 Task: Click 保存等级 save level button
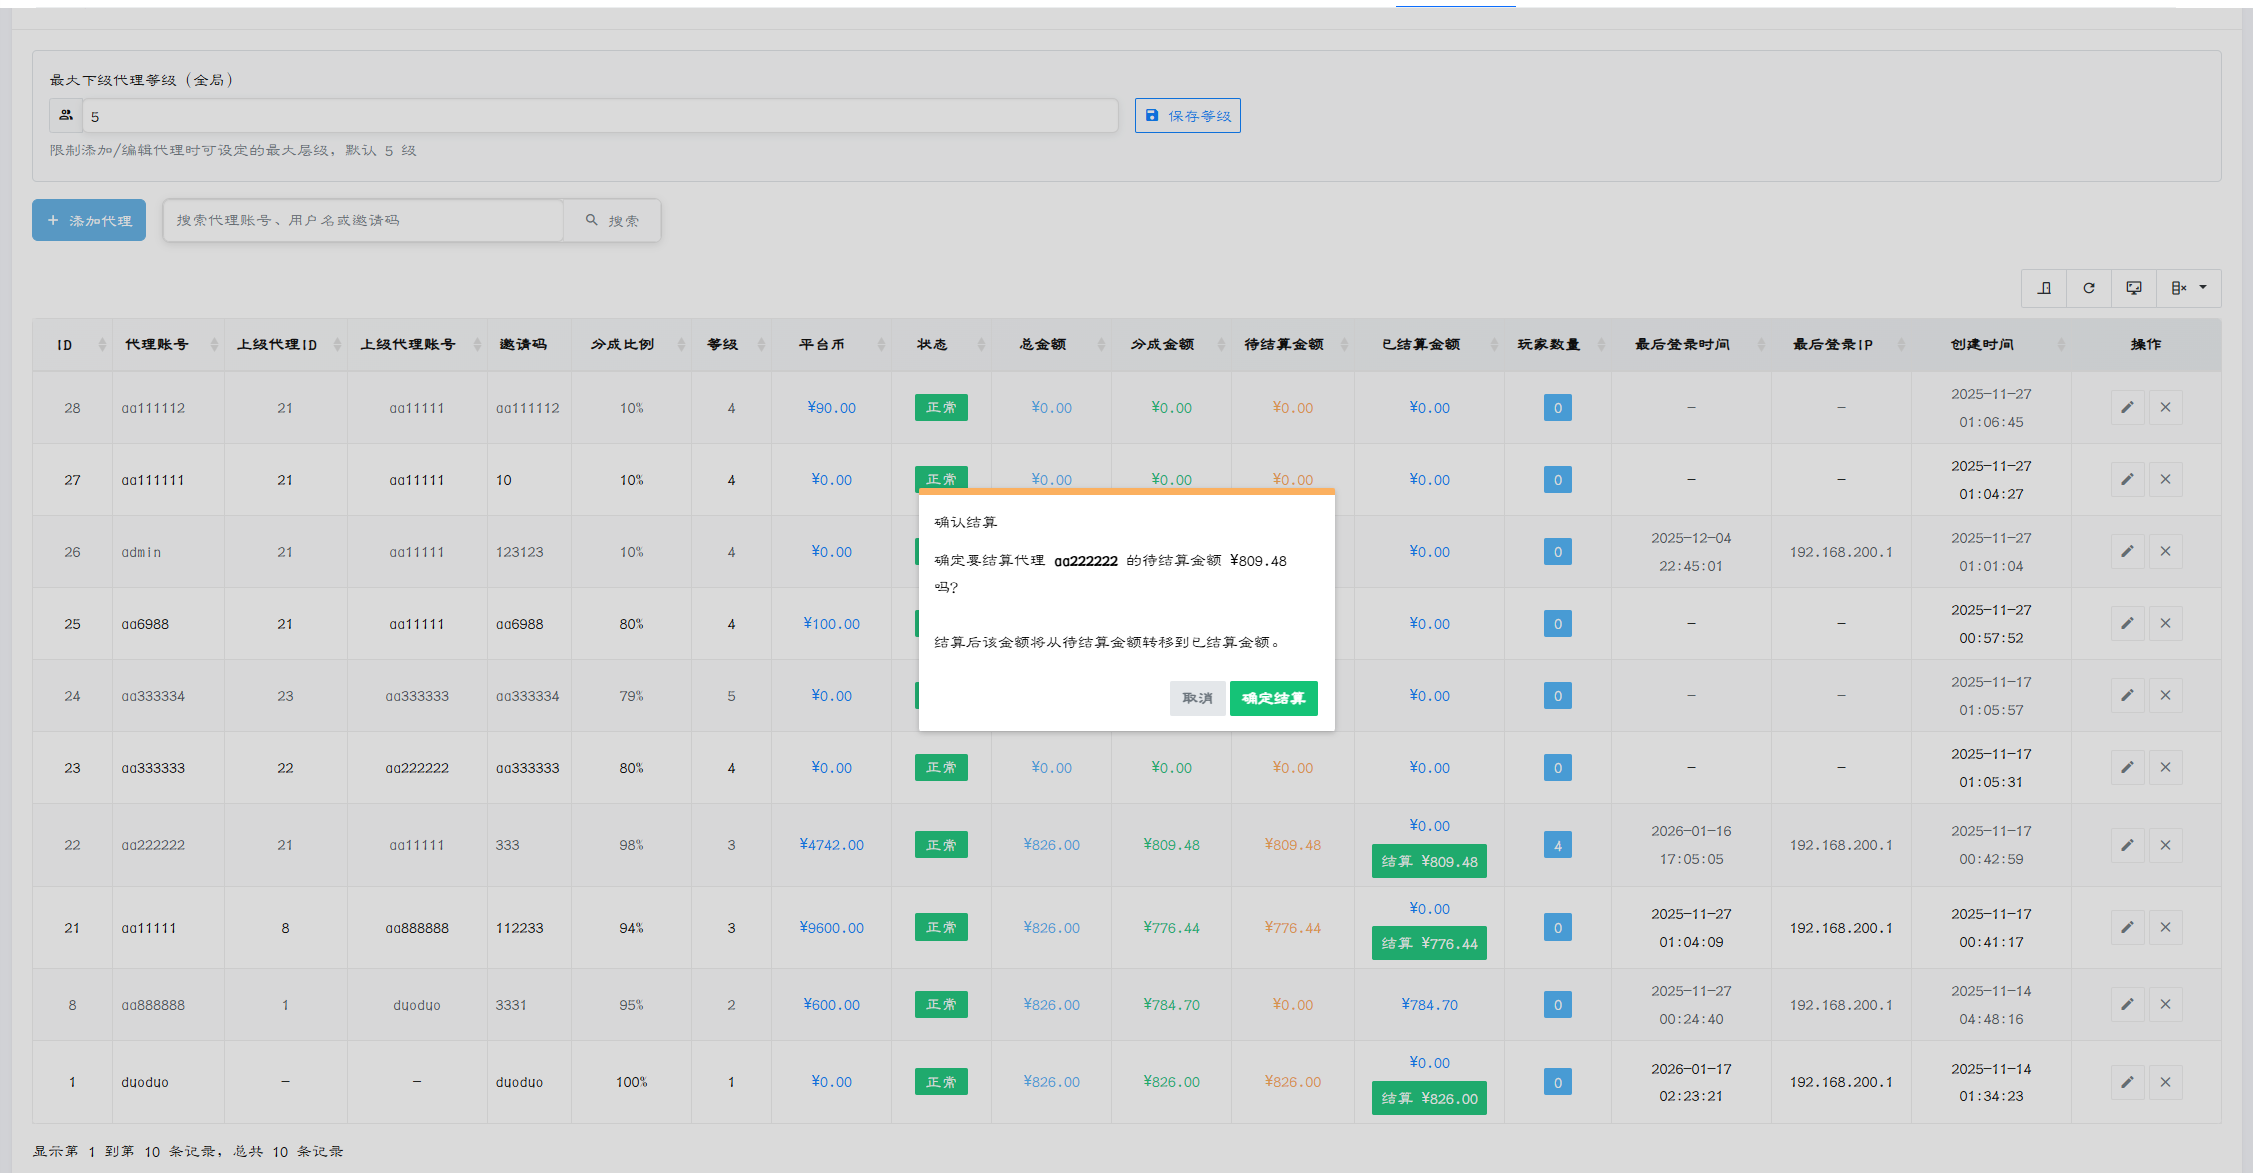click(1187, 116)
